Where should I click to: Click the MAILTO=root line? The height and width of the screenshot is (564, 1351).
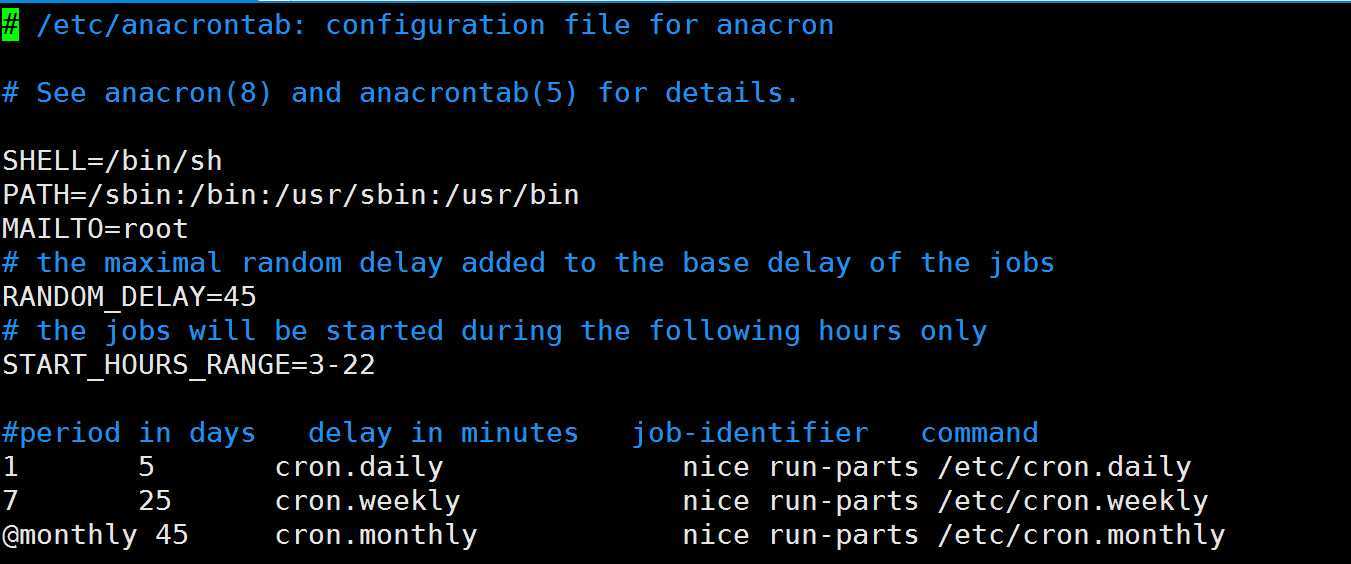(x=95, y=229)
